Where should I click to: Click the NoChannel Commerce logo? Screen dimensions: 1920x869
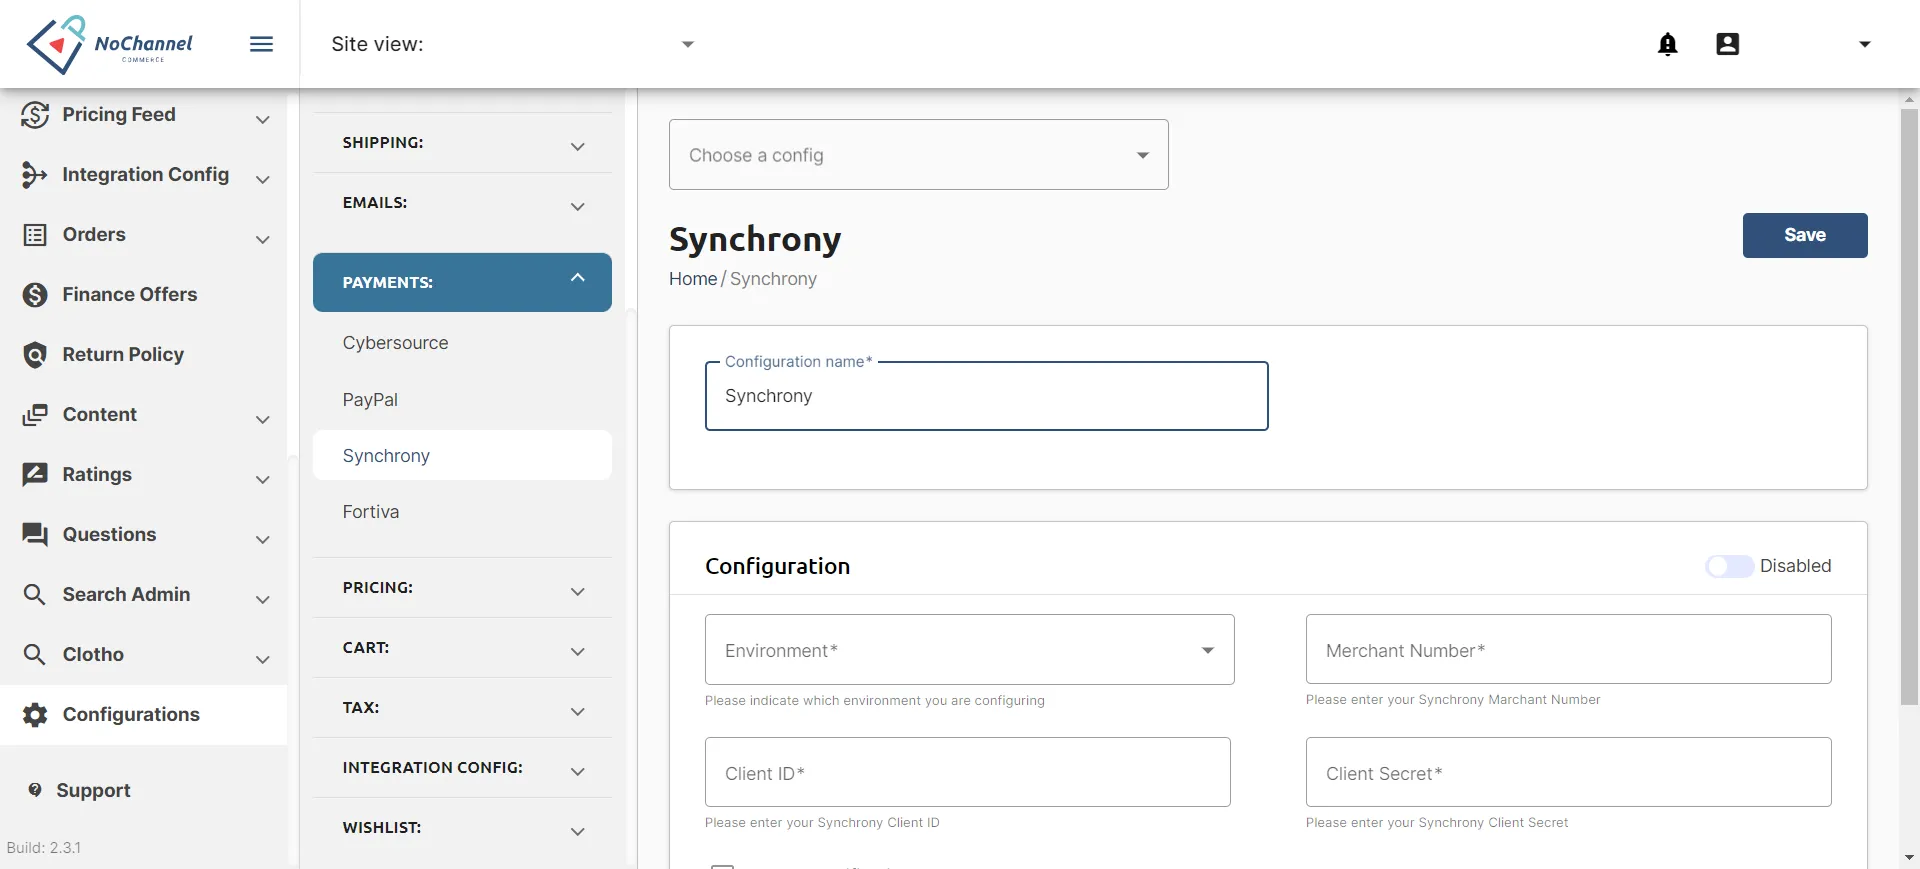tap(109, 44)
